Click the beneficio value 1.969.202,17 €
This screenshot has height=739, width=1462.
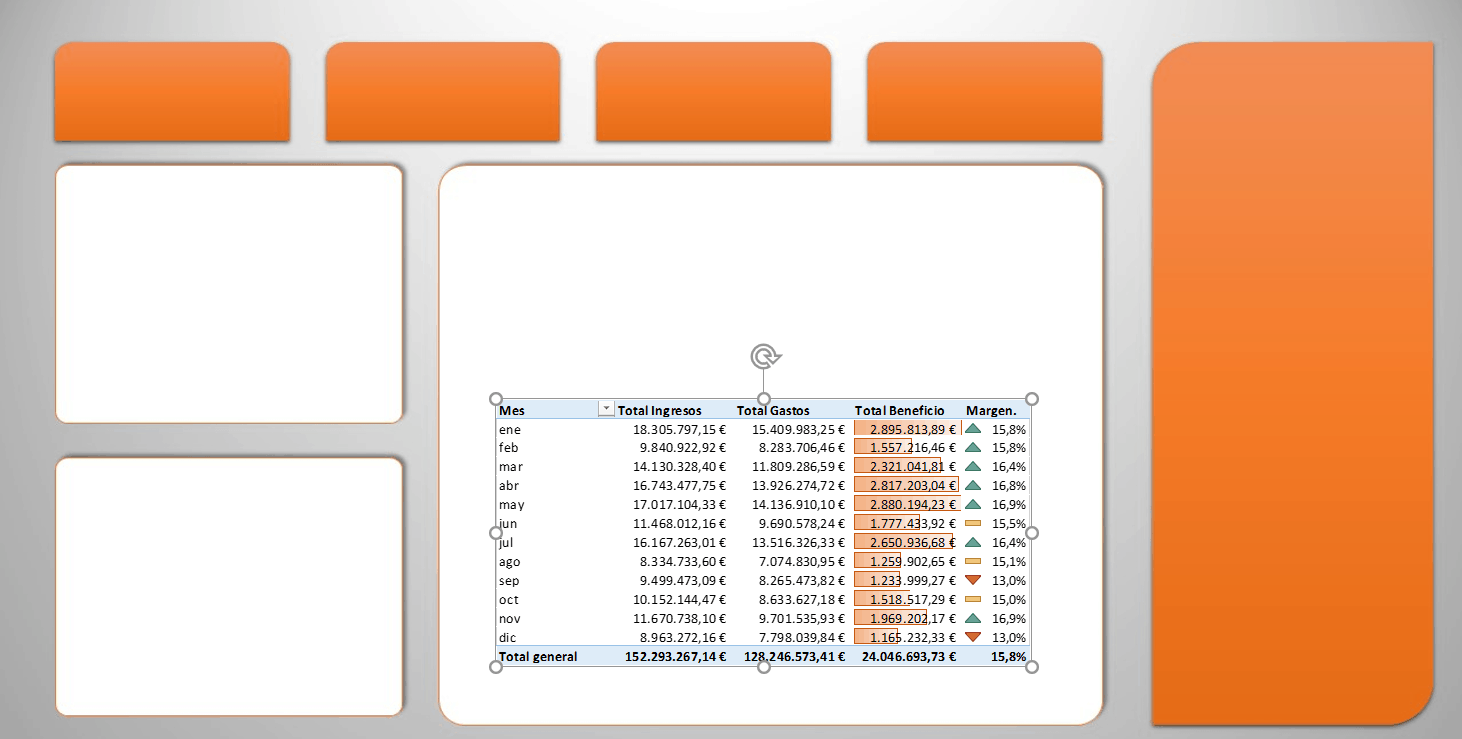(912, 618)
